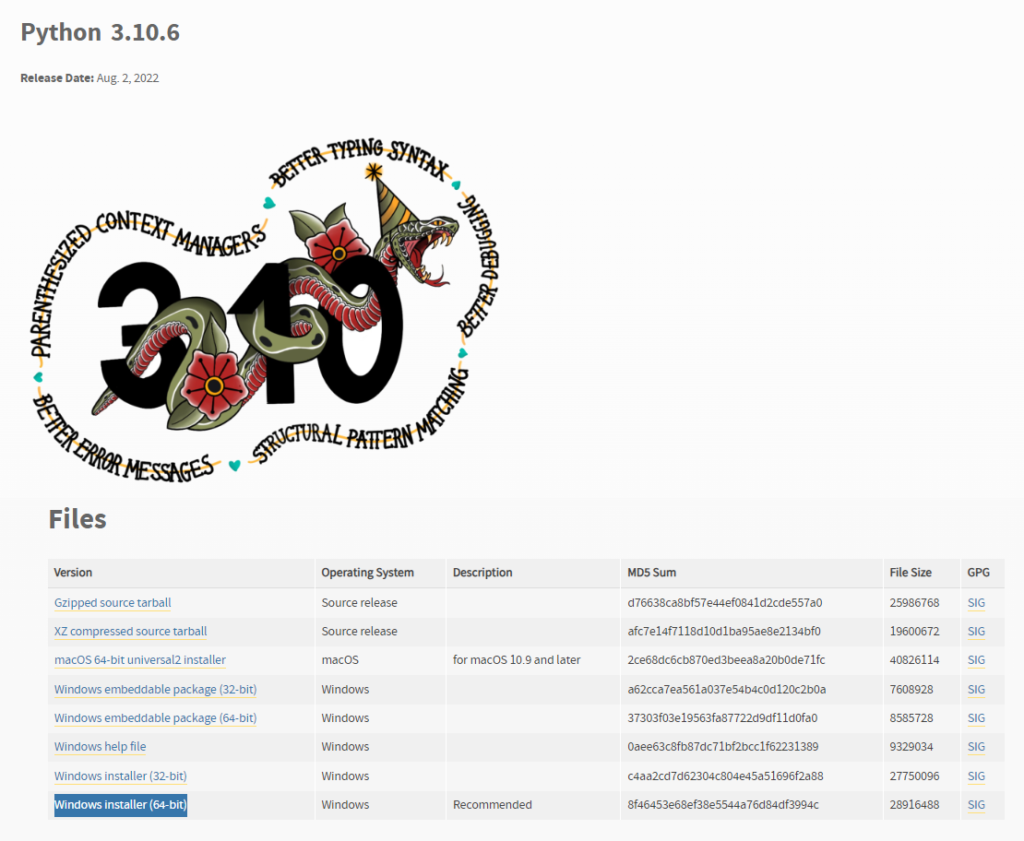Open SIG link for Gzipped source tarball
1024x841 pixels.
(x=976, y=603)
